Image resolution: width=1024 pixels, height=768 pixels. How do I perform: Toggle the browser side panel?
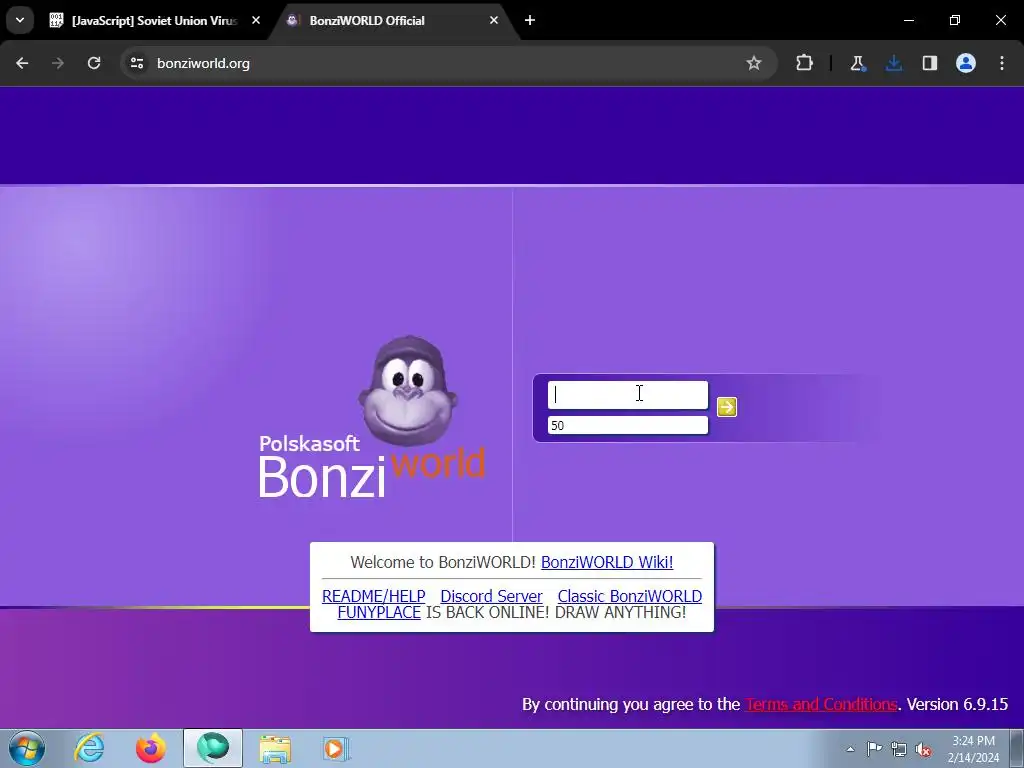pyautogui.click(x=930, y=63)
